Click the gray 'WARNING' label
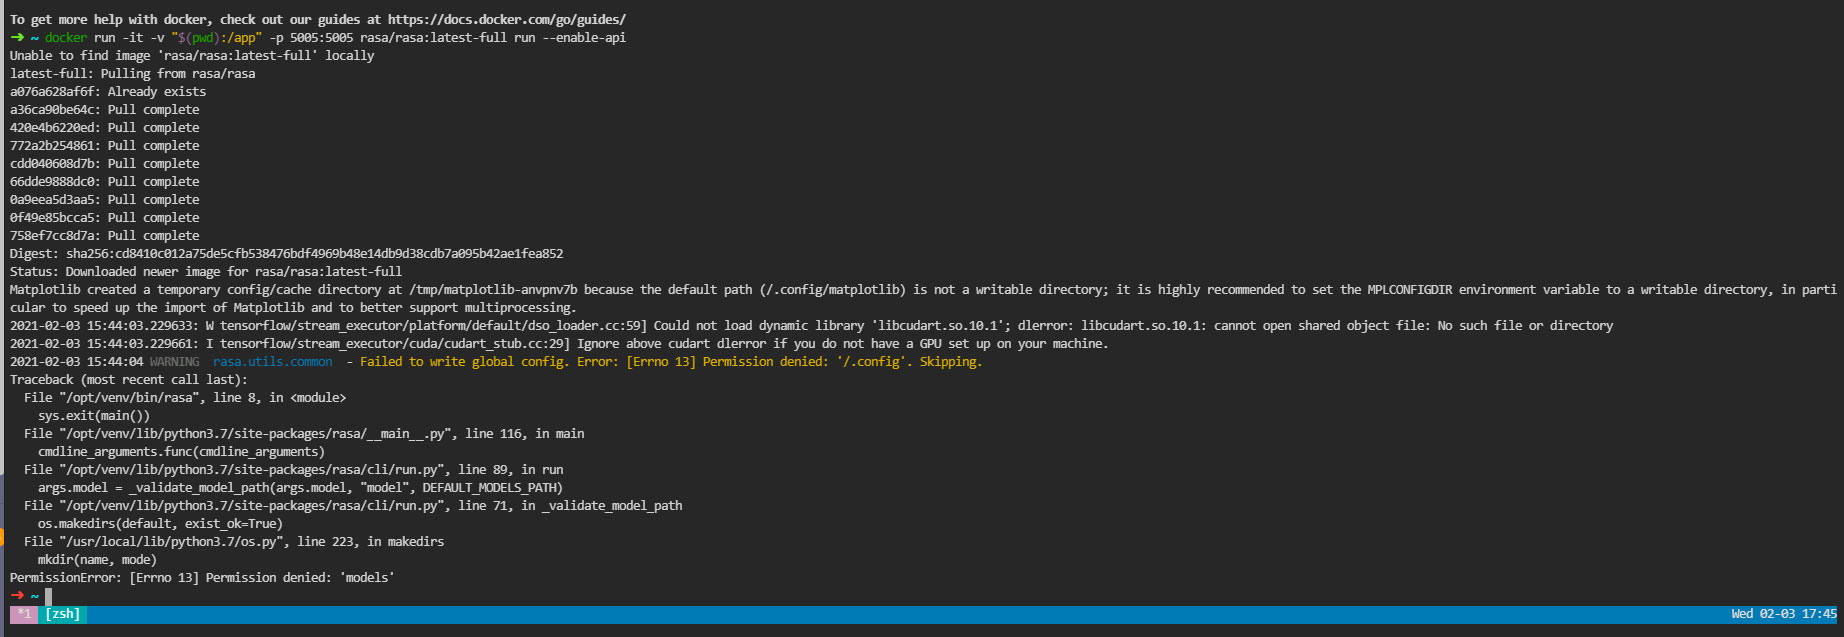Image resolution: width=1844 pixels, height=637 pixels. (174, 361)
